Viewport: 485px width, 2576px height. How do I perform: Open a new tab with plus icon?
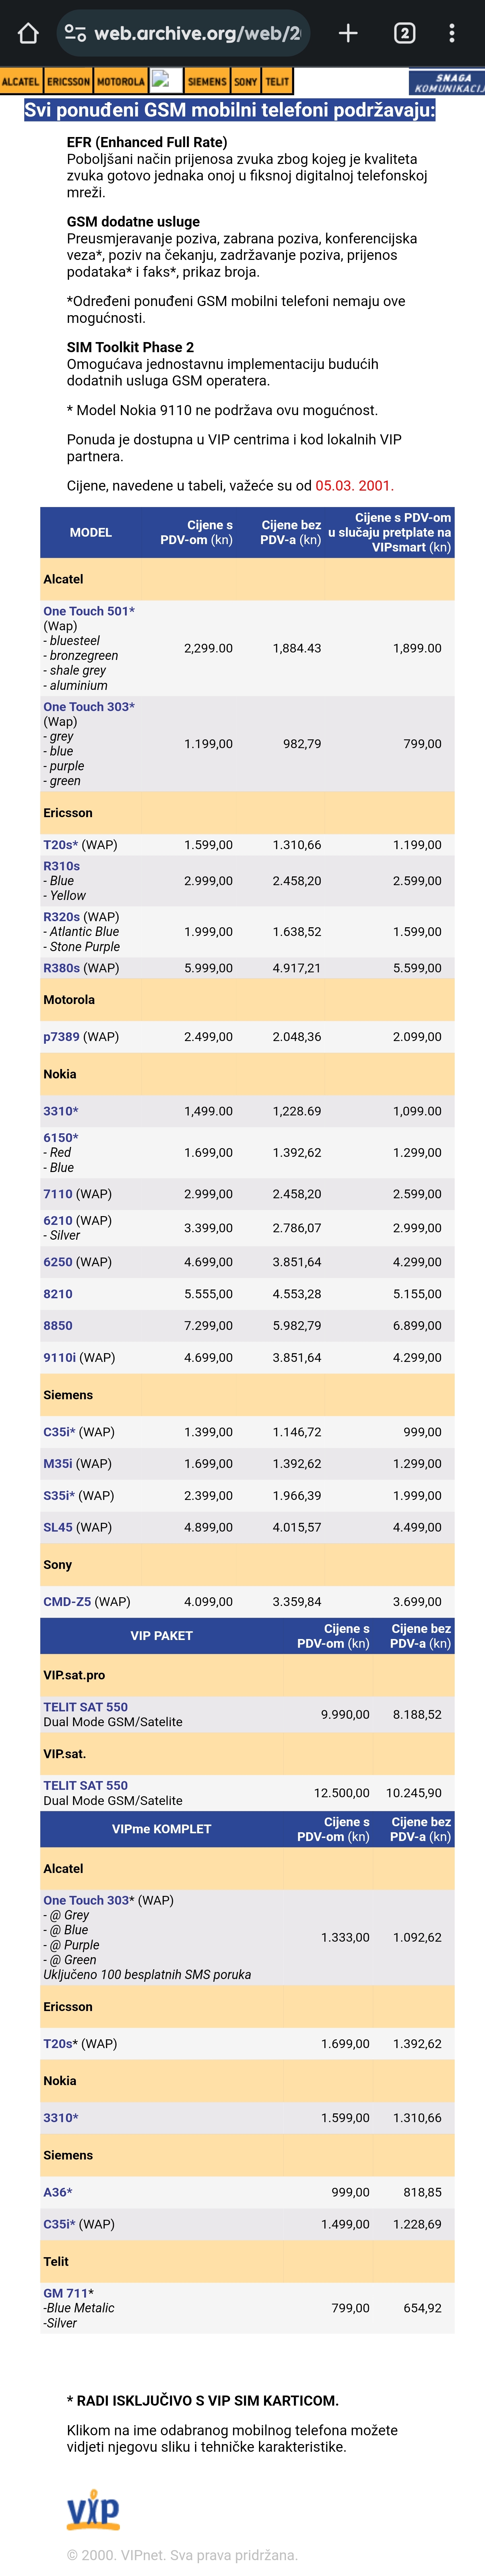coord(348,33)
